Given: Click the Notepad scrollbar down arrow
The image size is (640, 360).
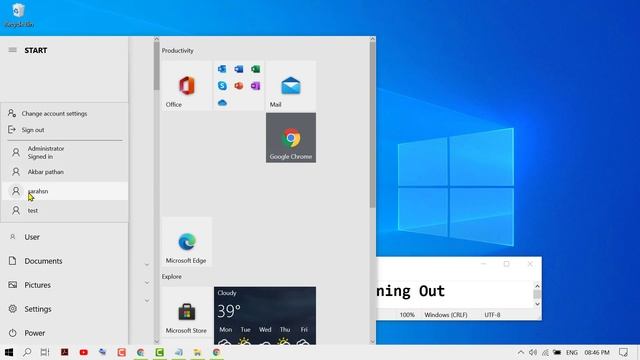Looking at the screenshot, I should point(537,304).
